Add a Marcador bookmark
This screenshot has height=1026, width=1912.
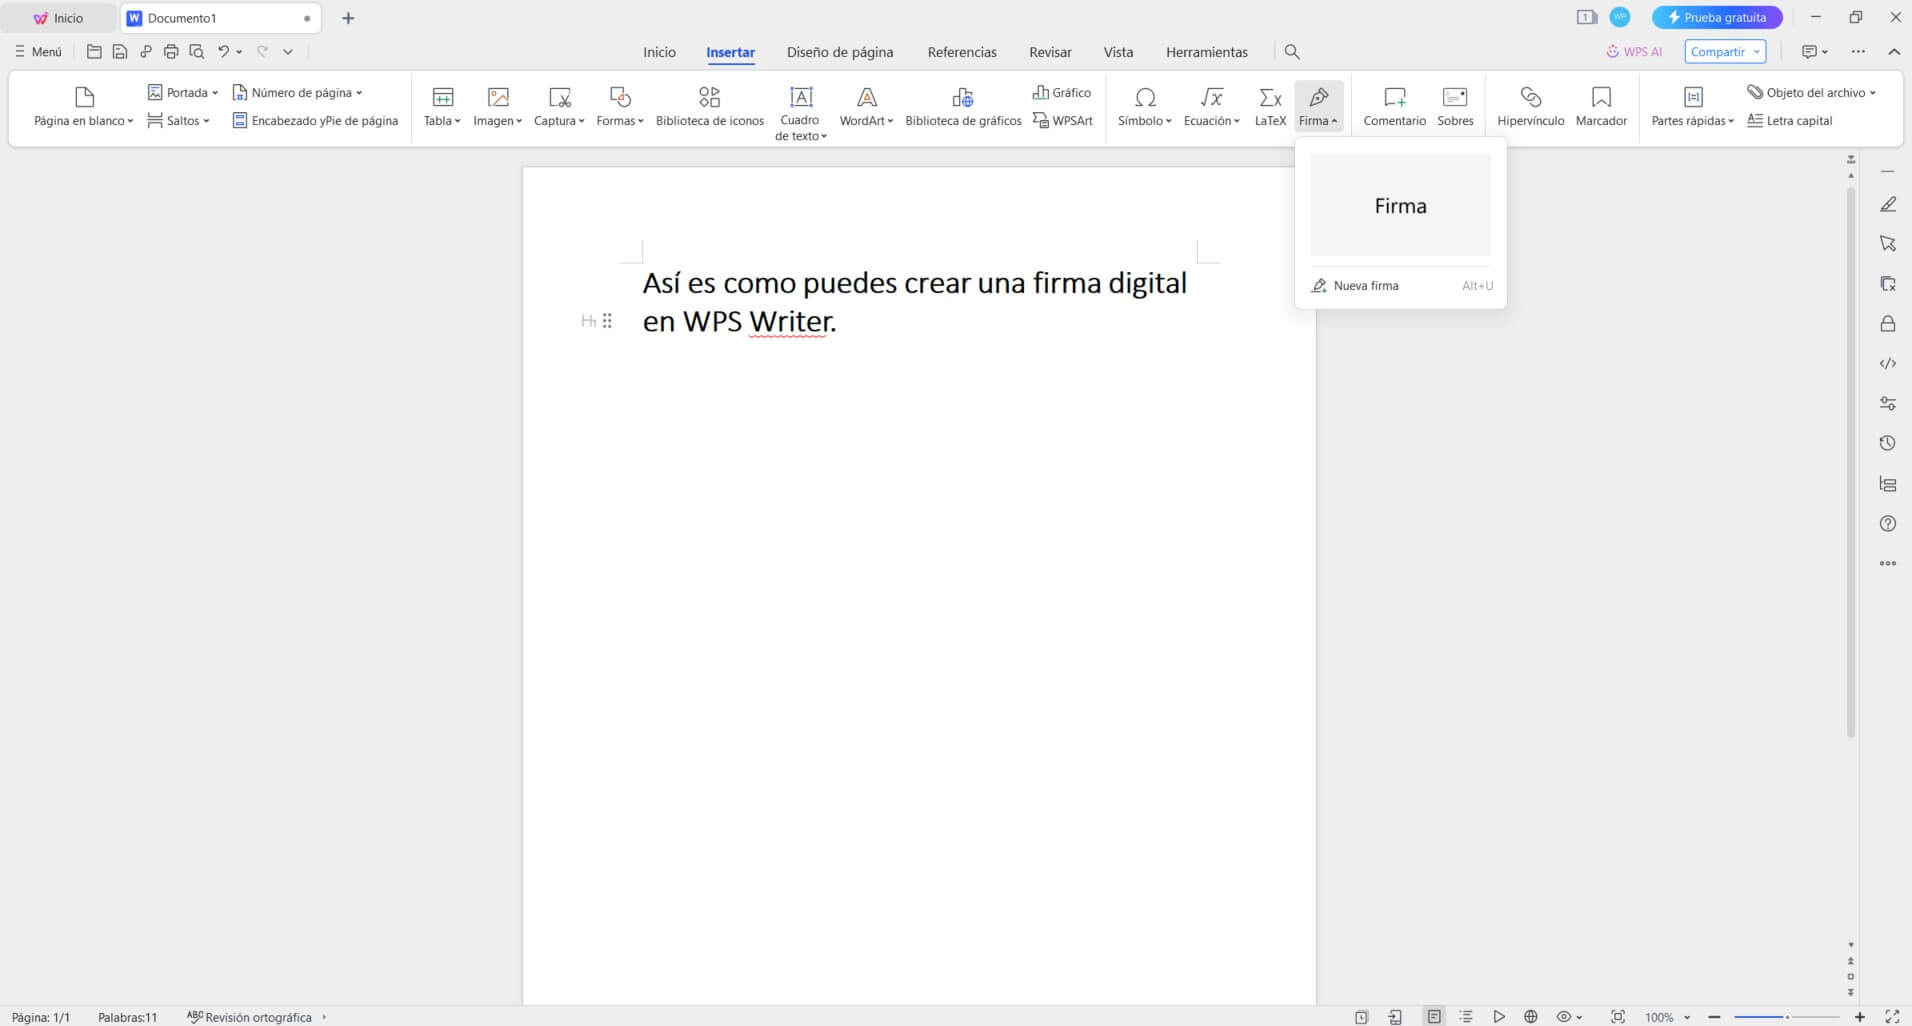[x=1601, y=106]
